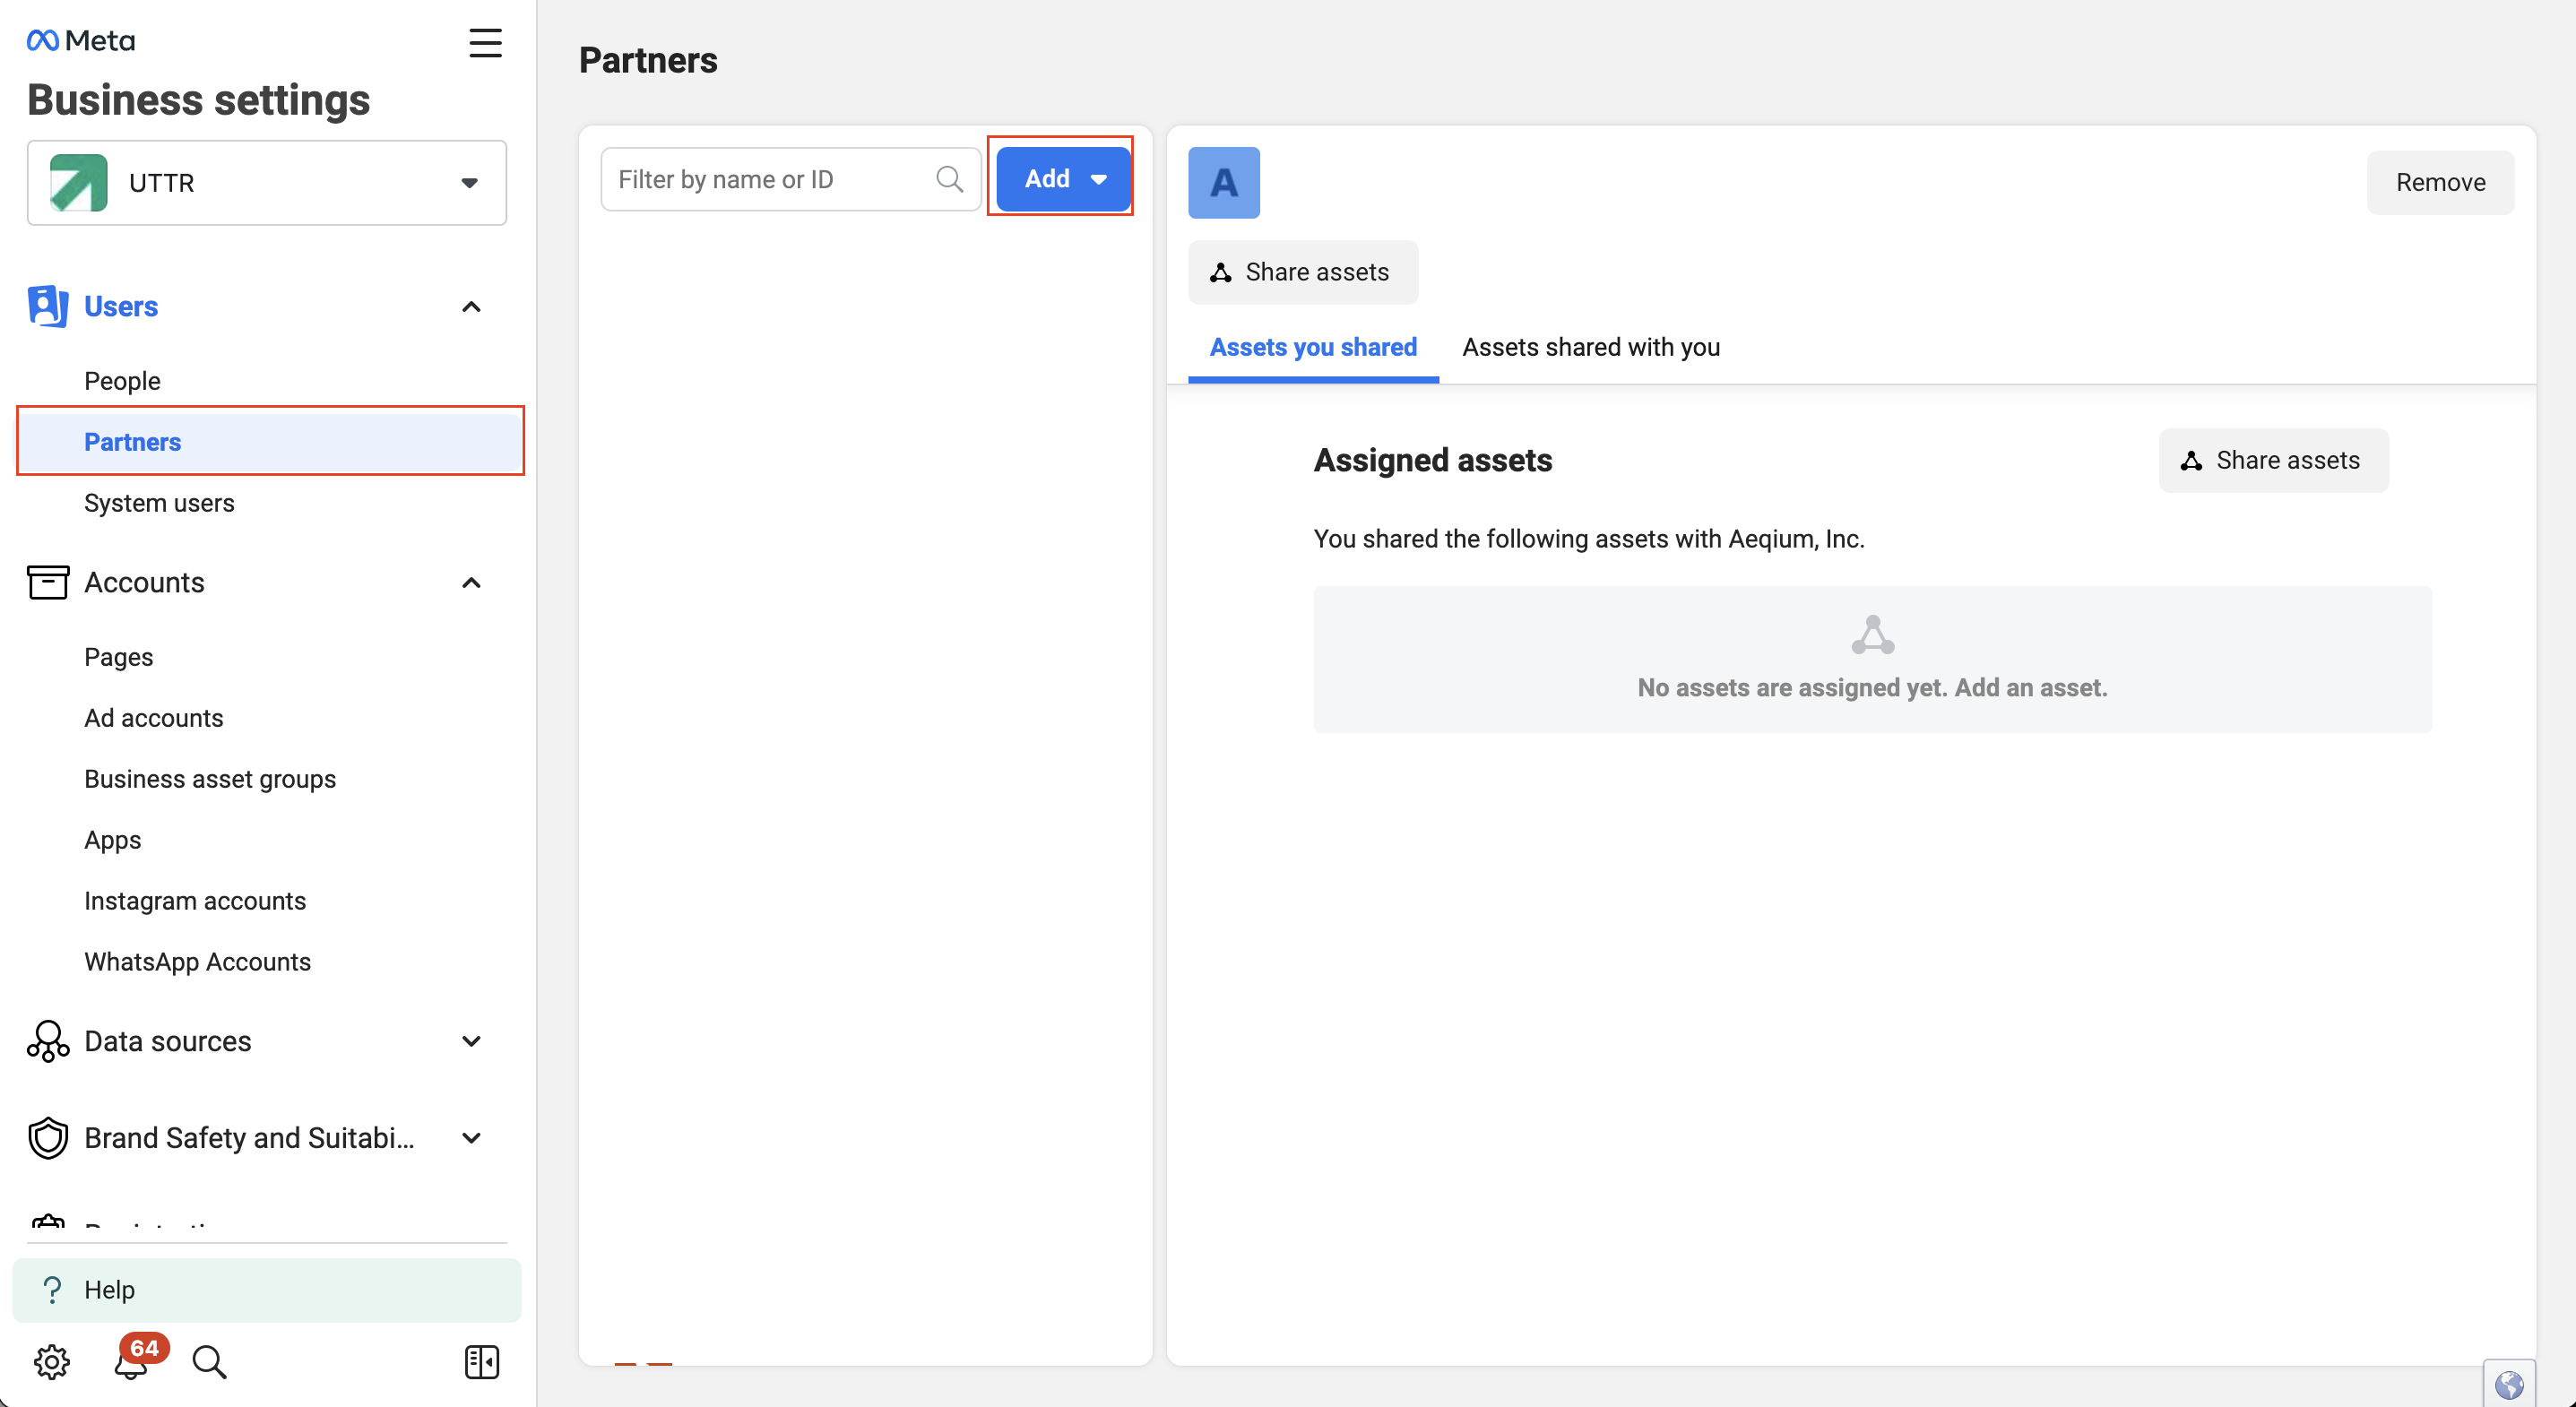Click the search magnifier in bottom bar

coord(209,1361)
